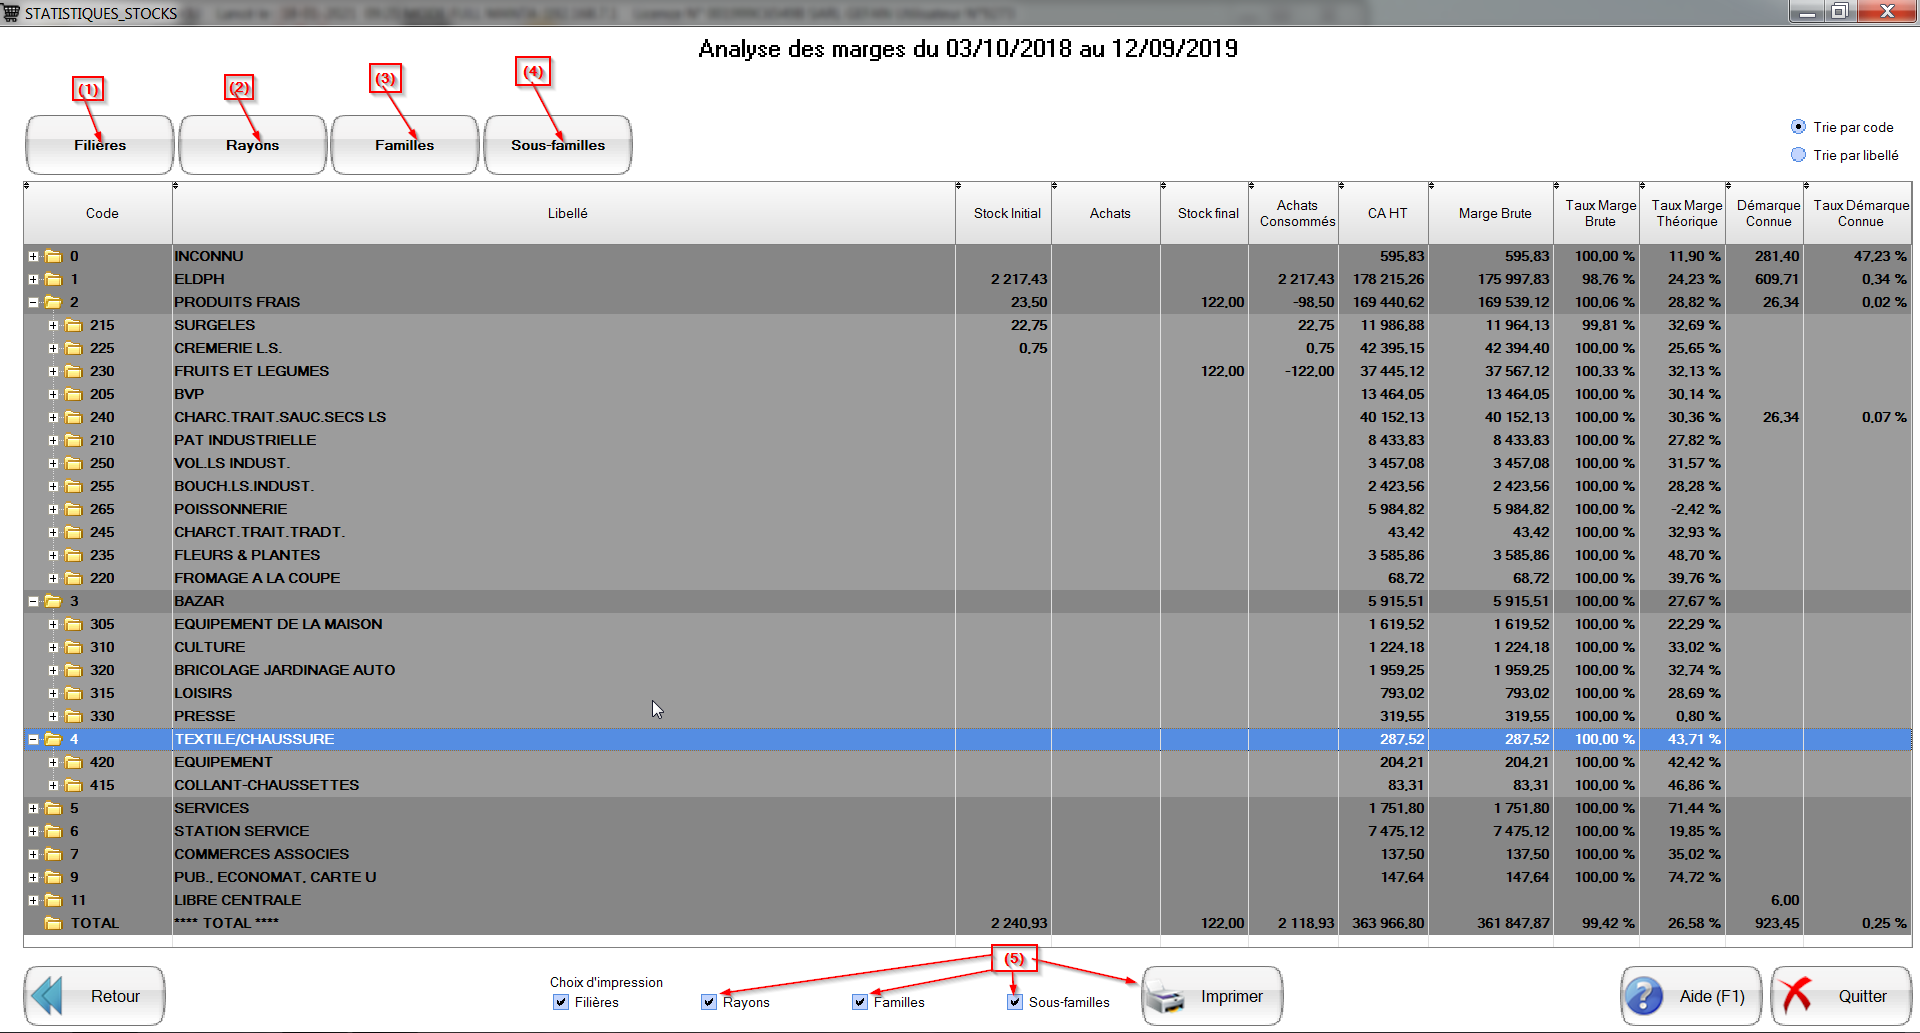Uncheck the Filières print checkbox
This screenshot has width=1920, height=1033.
561,1002
